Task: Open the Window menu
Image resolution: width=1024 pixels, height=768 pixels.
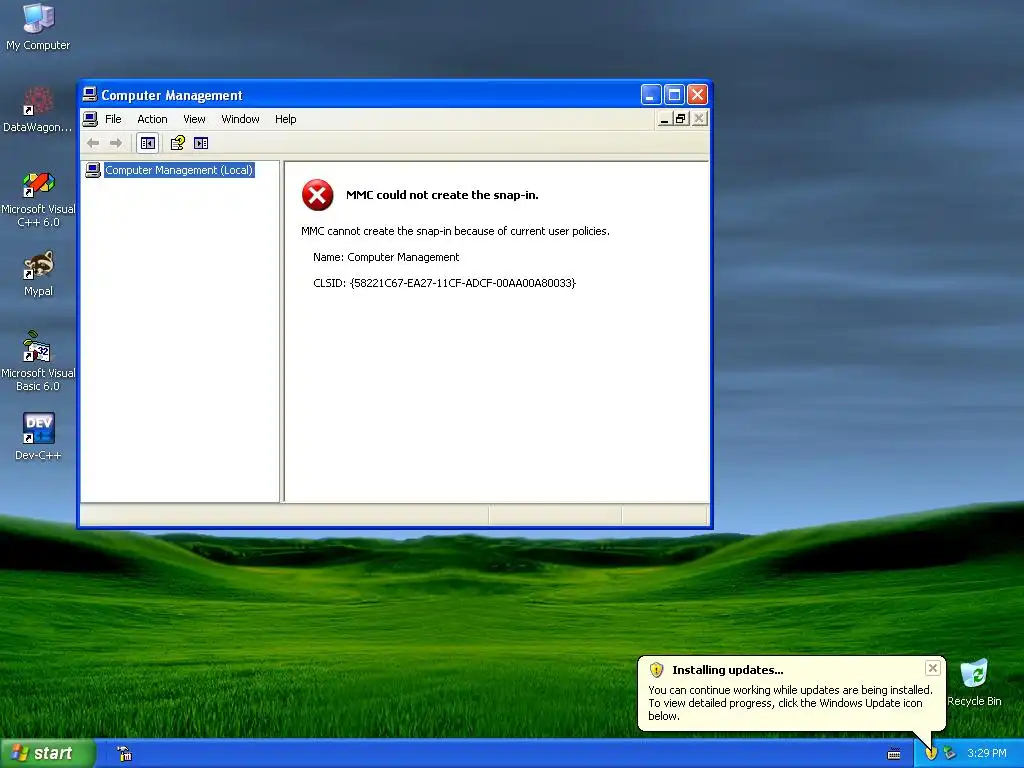Action: coord(240,119)
